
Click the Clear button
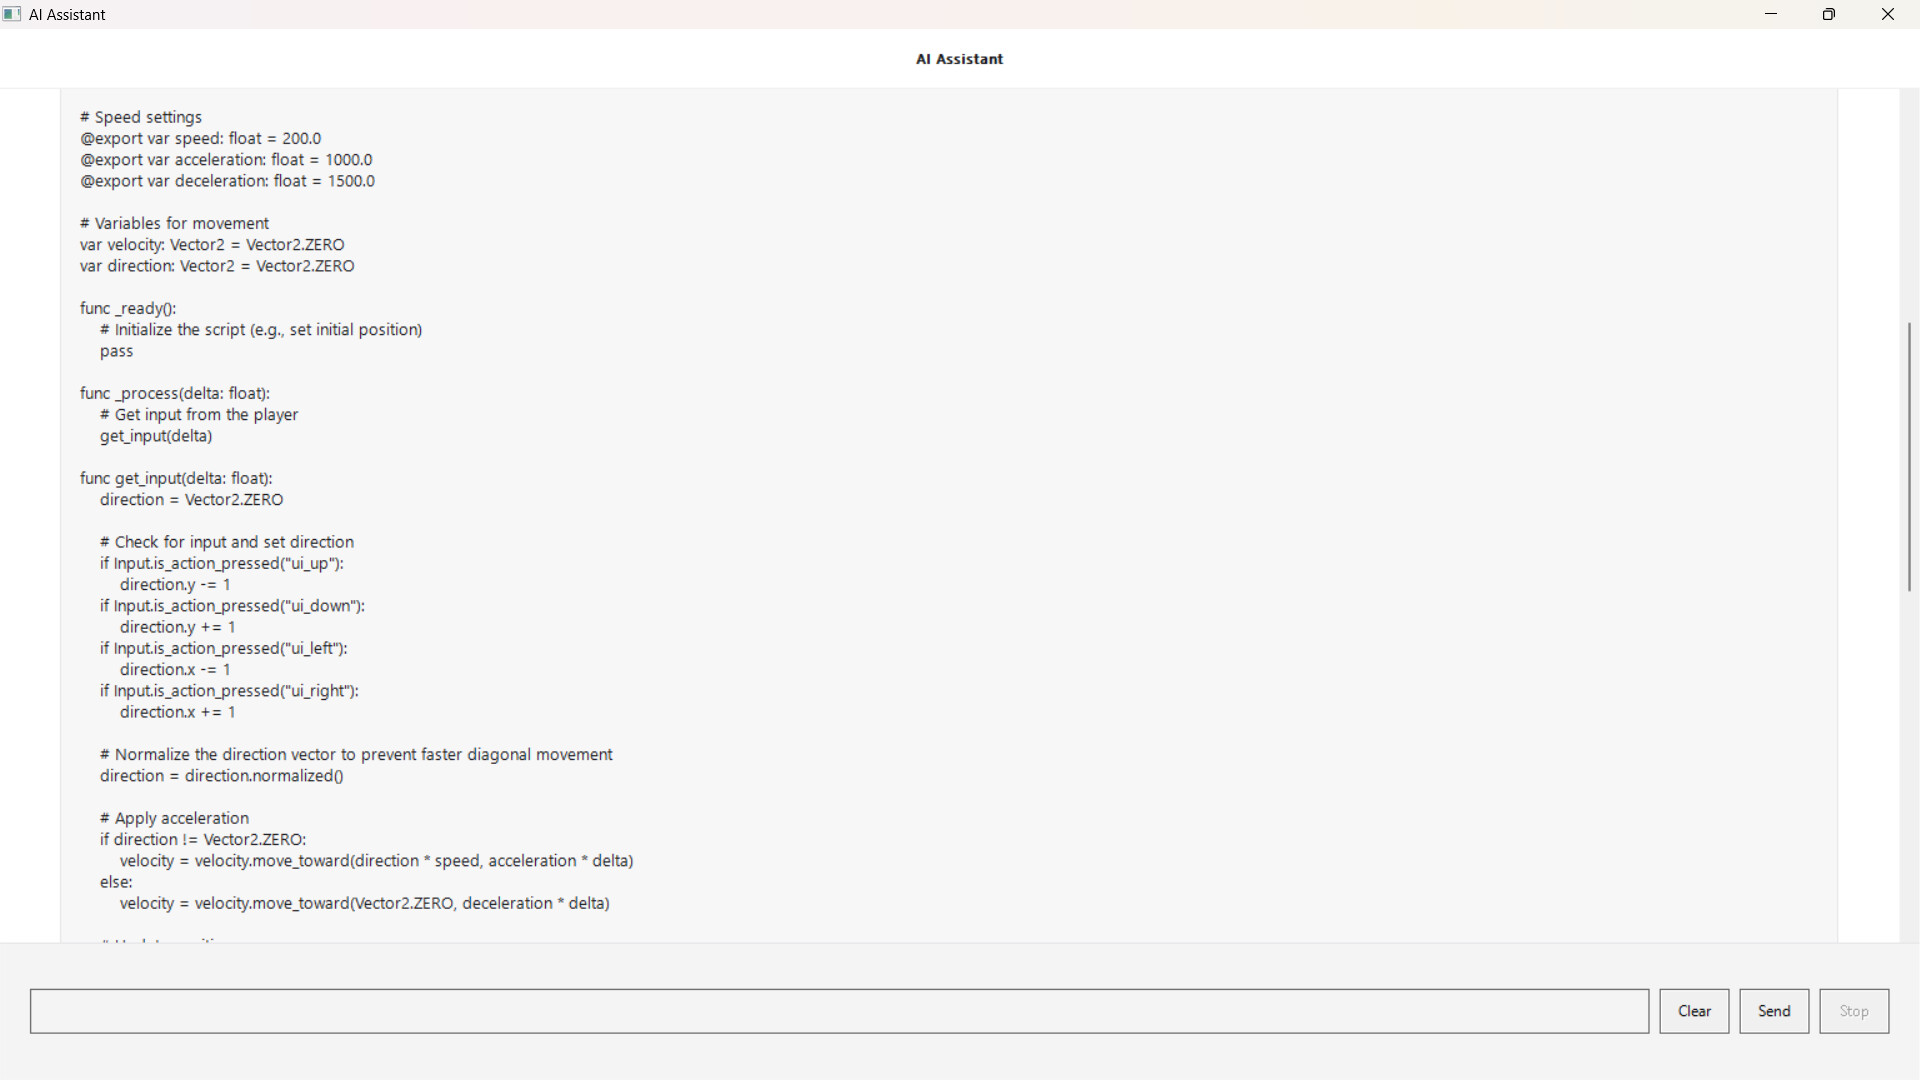click(1694, 1011)
